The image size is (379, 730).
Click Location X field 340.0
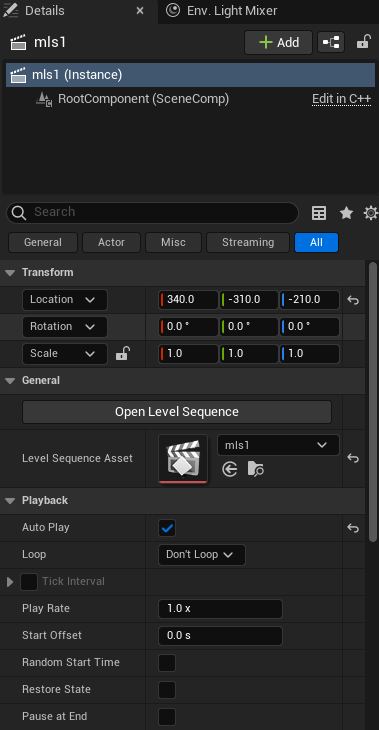pos(189,300)
